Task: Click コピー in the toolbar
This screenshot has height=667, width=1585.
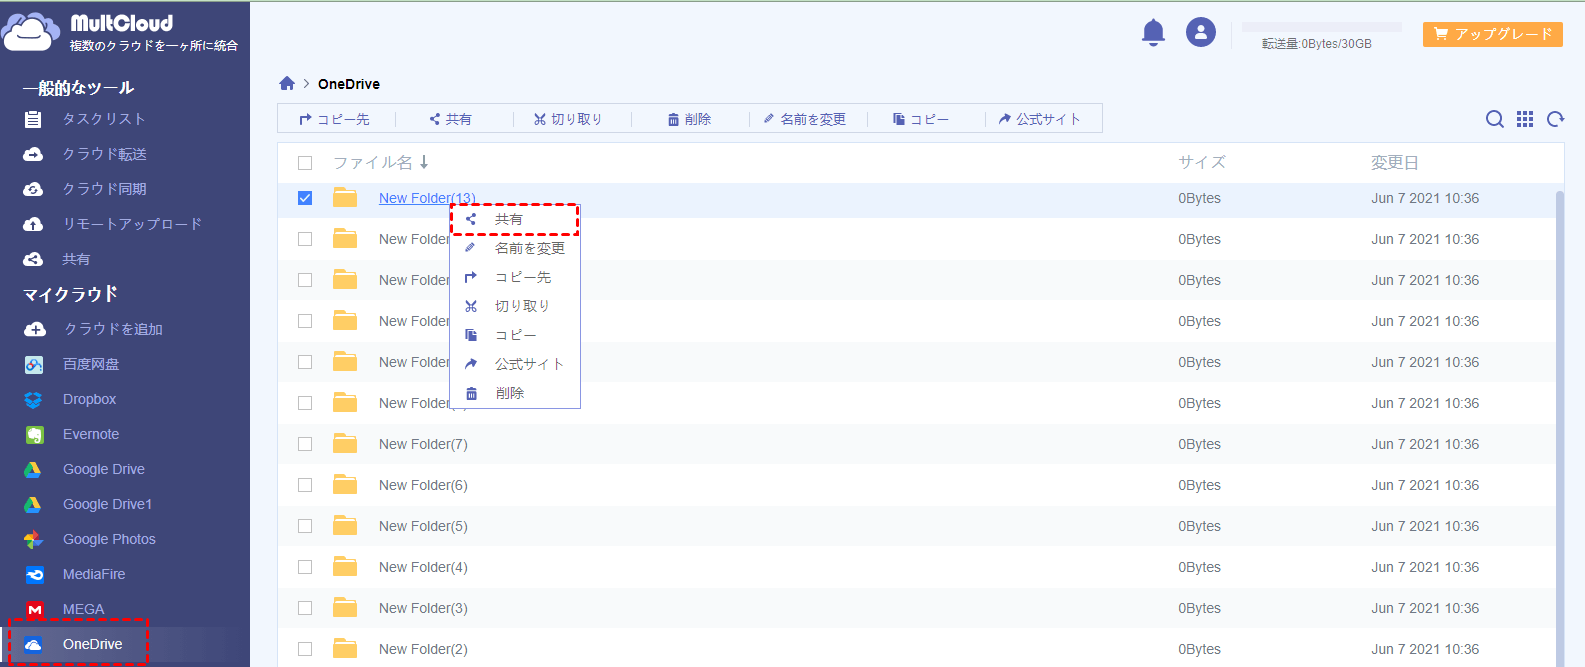Action: [921, 119]
